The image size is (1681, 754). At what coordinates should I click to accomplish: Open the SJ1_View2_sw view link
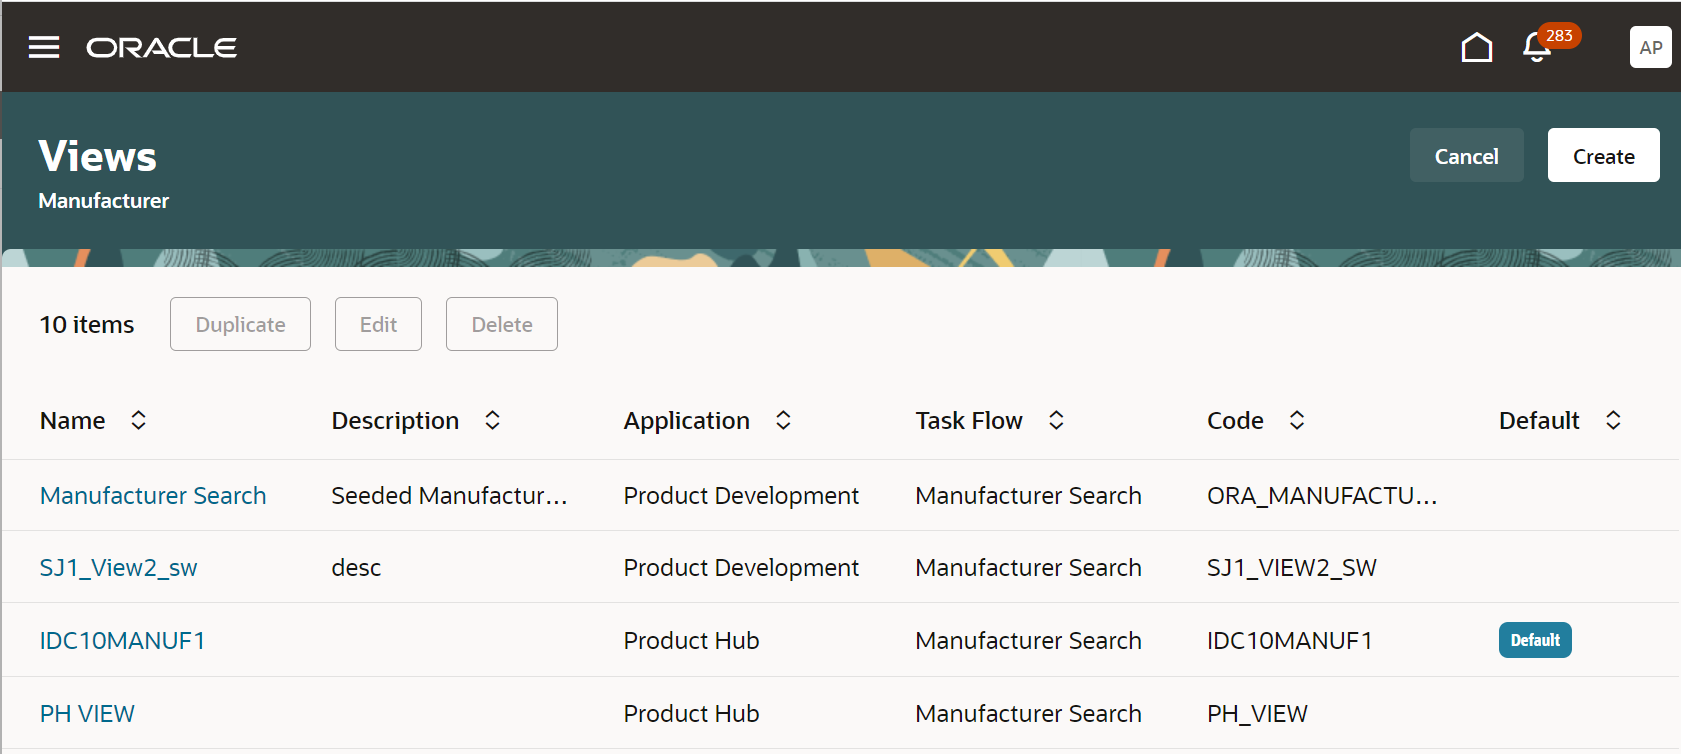(118, 567)
